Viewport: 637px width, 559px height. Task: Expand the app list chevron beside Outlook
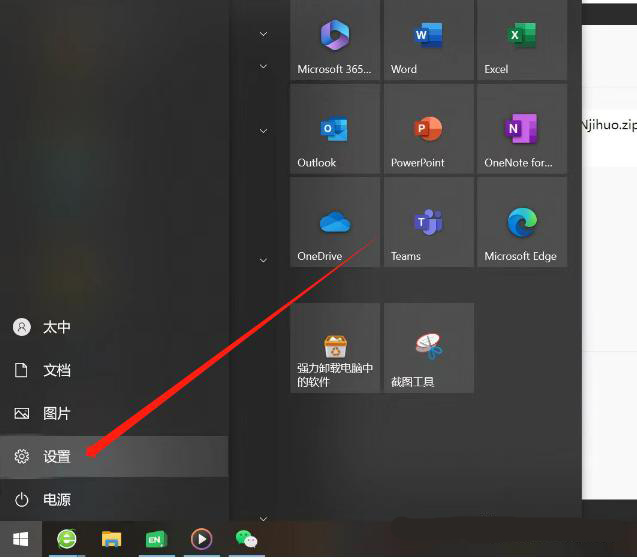[263, 131]
